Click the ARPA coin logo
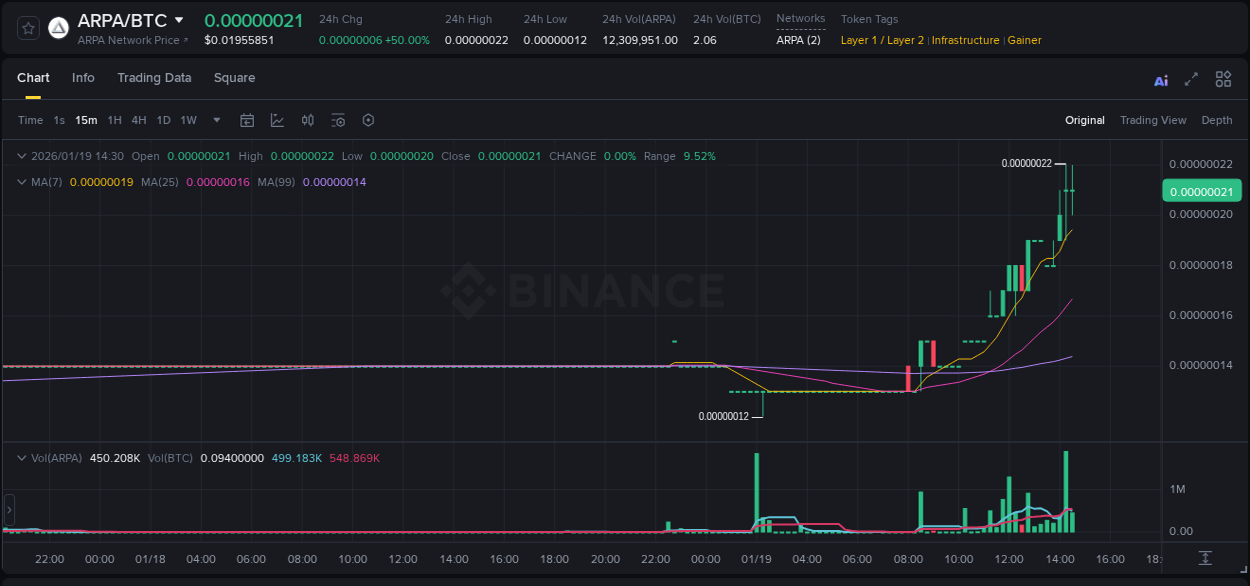Screen dimensions: 1250x586 point(58,27)
